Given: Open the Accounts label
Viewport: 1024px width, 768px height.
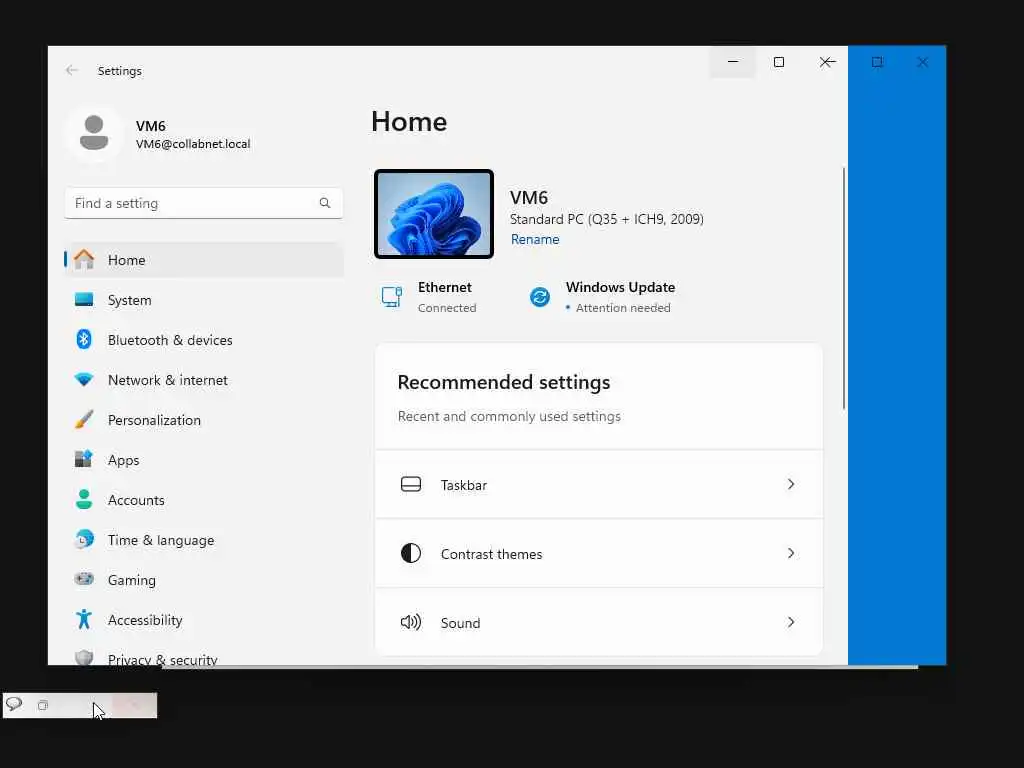Looking at the screenshot, I should [136, 500].
